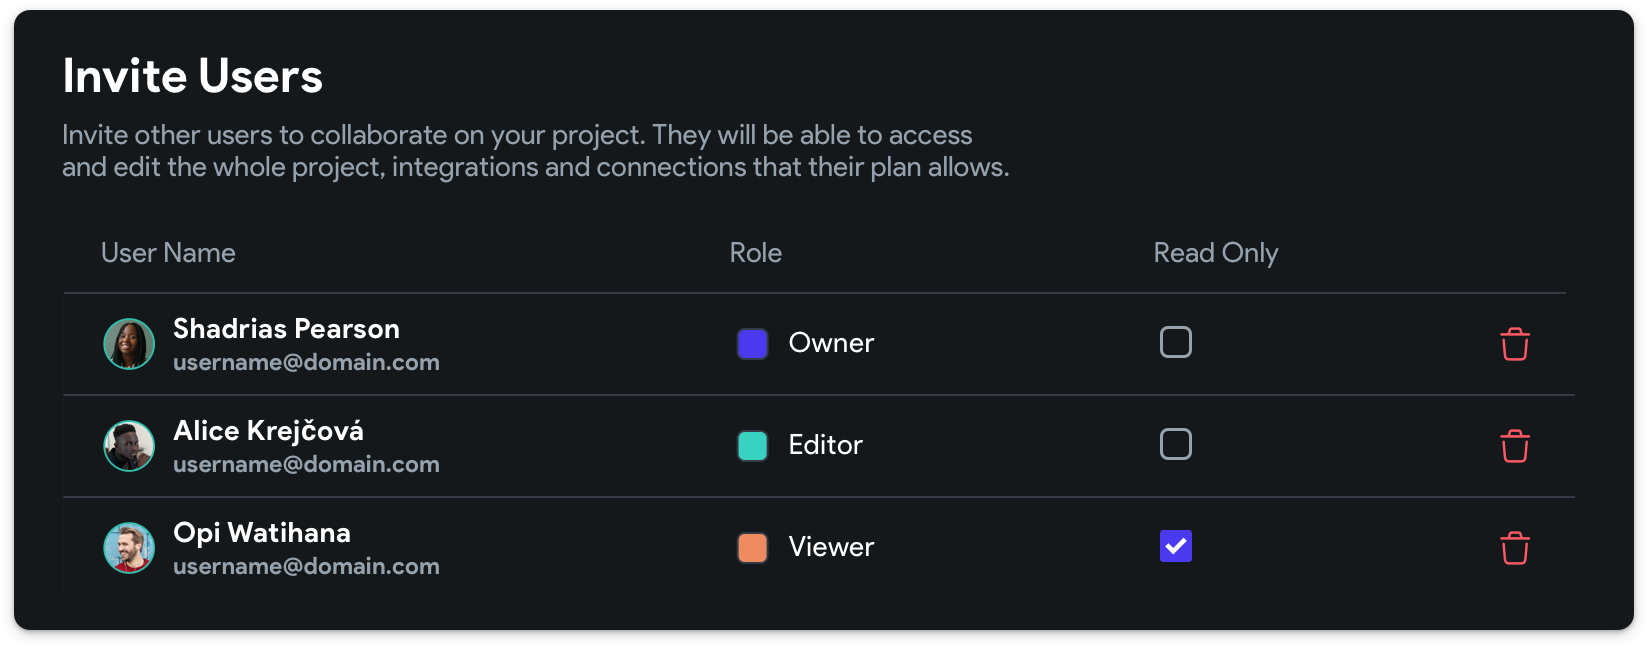This screenshot has height=648, width=1648.
Task: Click the purple Owner role swatch
Action: point(752,344)
